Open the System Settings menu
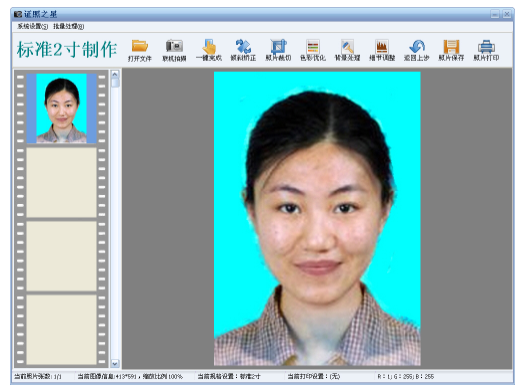This screenshot has width=526, height=387. tap(33, 26)
